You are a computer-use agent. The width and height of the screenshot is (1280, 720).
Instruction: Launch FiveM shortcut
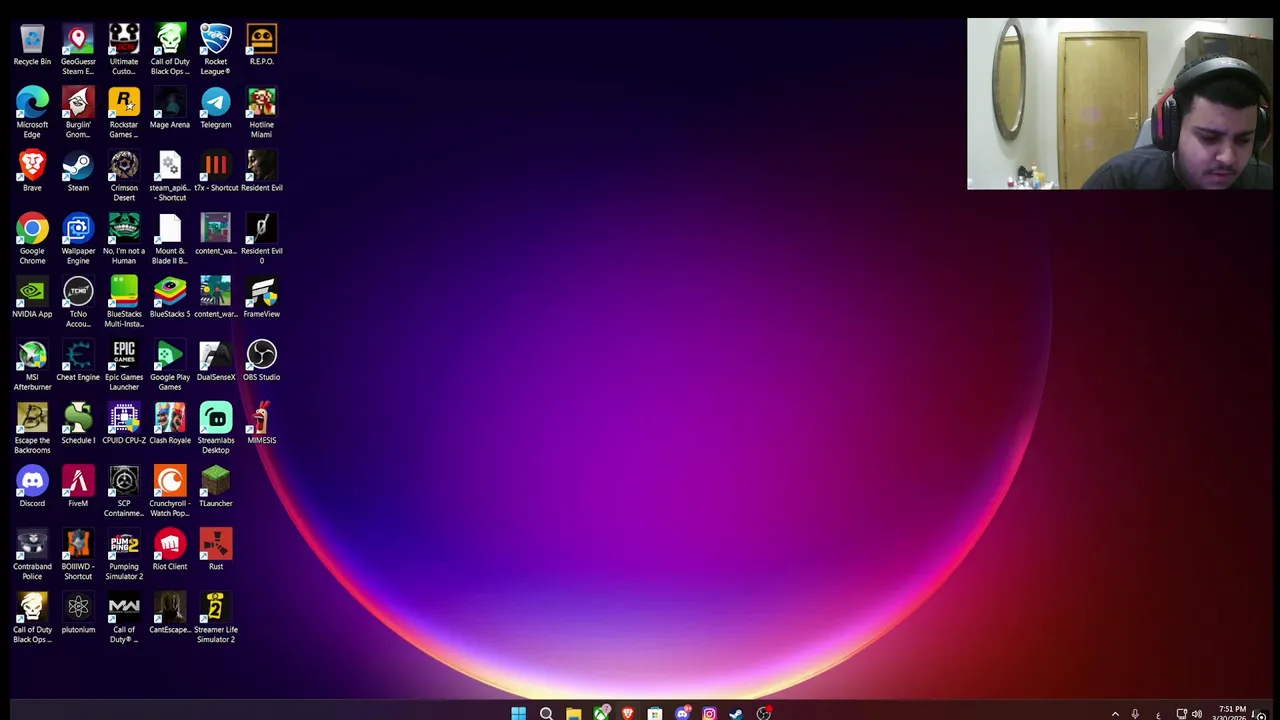tap(78, 487)
